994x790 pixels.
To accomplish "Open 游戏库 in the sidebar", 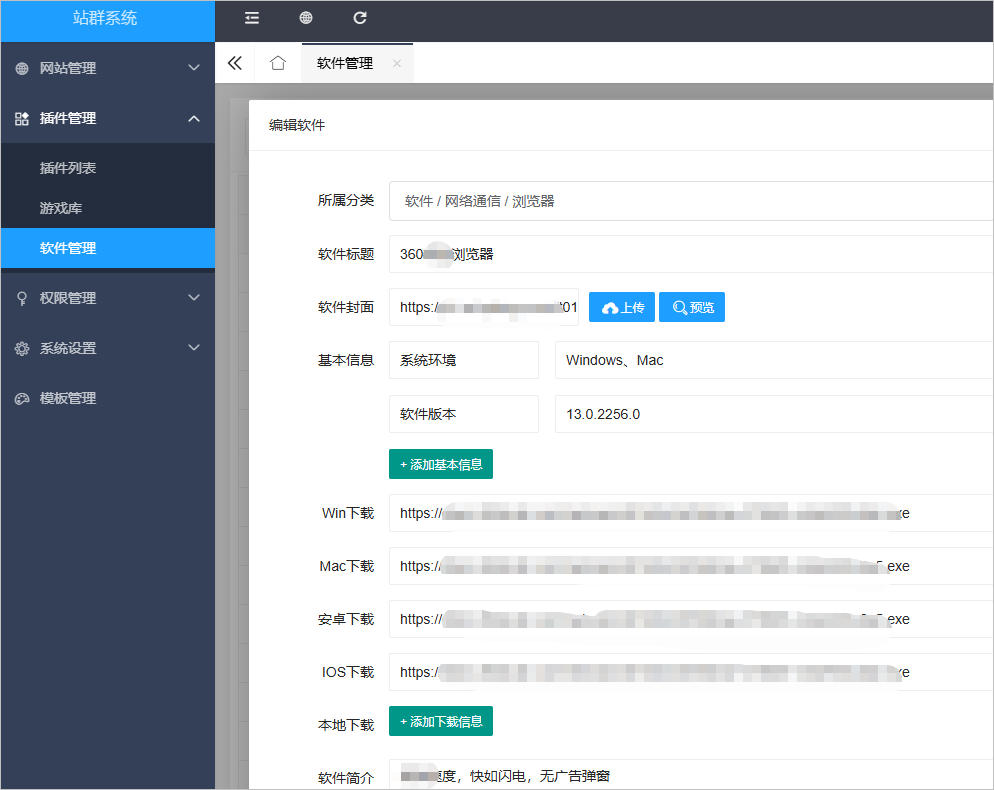I will (108, 208).
